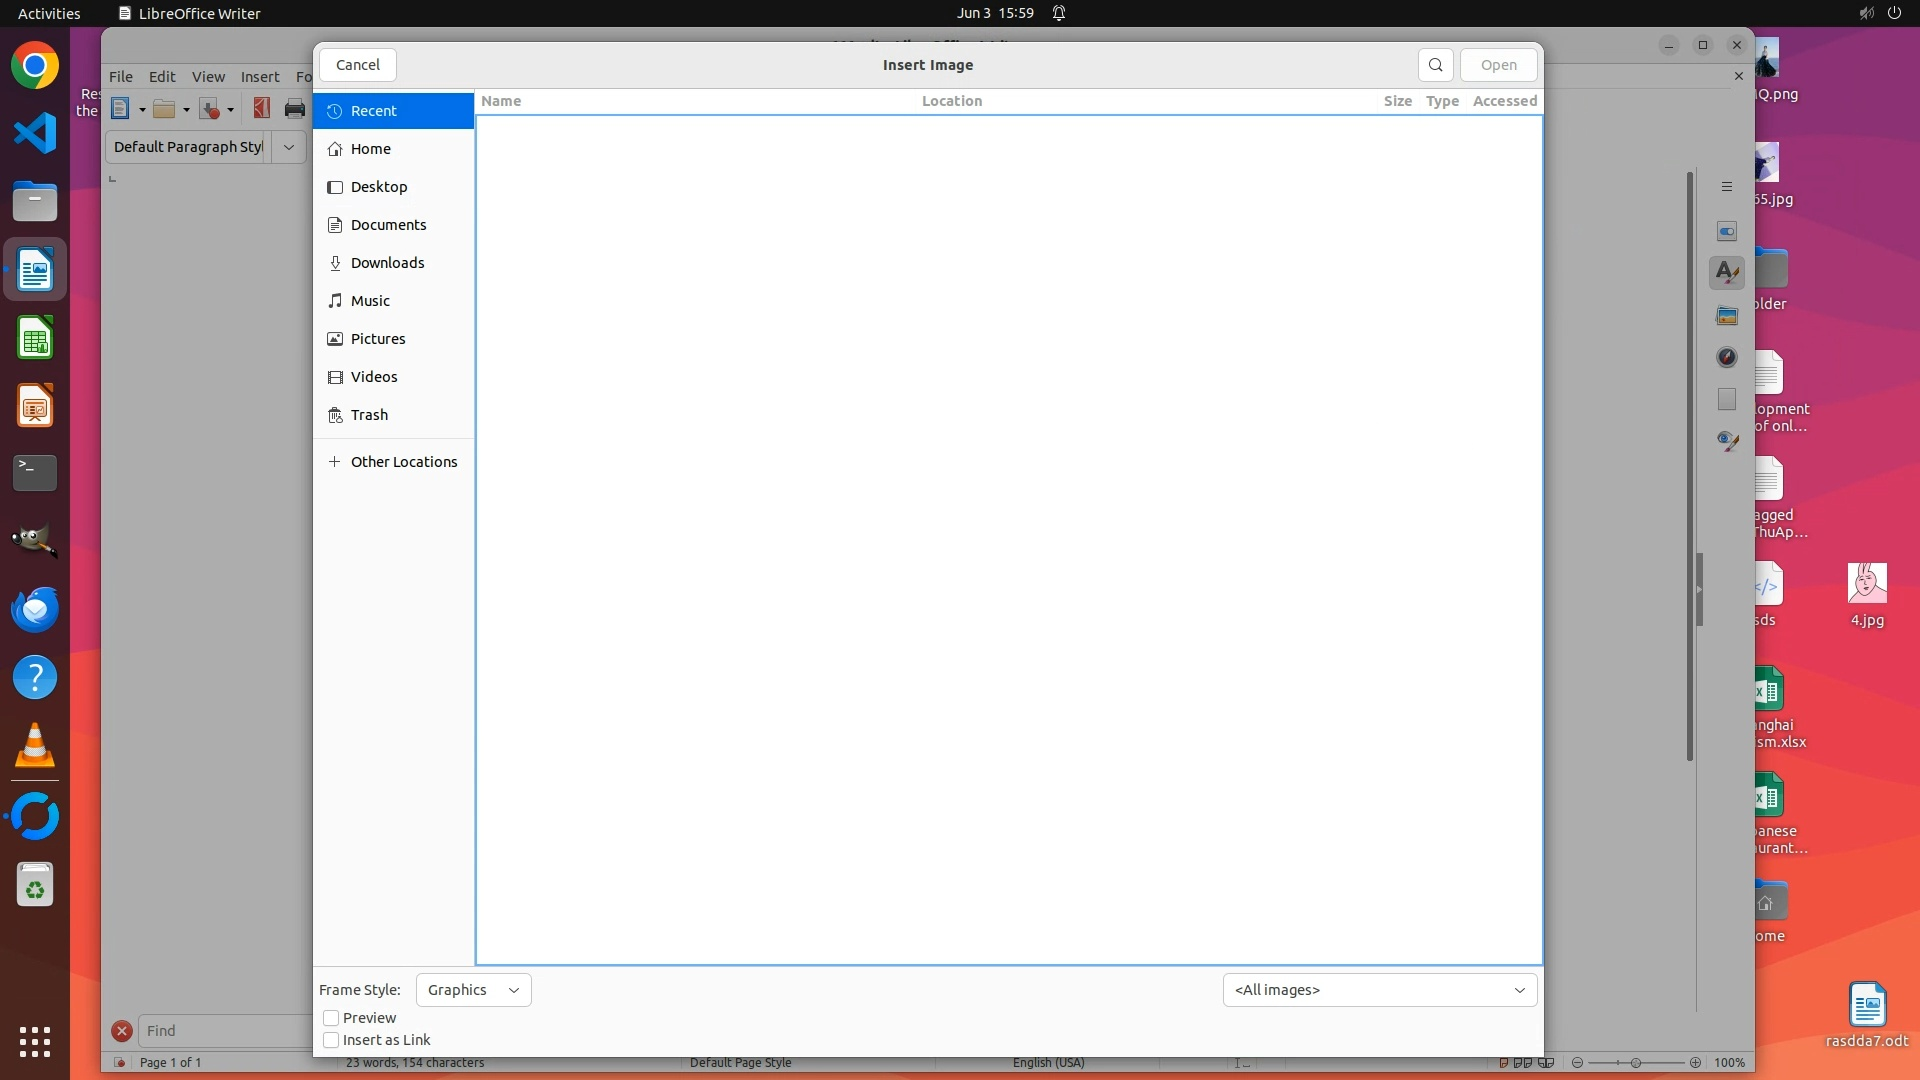Open the Navigator compass sidebar icon
Viewport: 1920px width, 1080px height.
pyautogui.click(x=1726, y=357)
